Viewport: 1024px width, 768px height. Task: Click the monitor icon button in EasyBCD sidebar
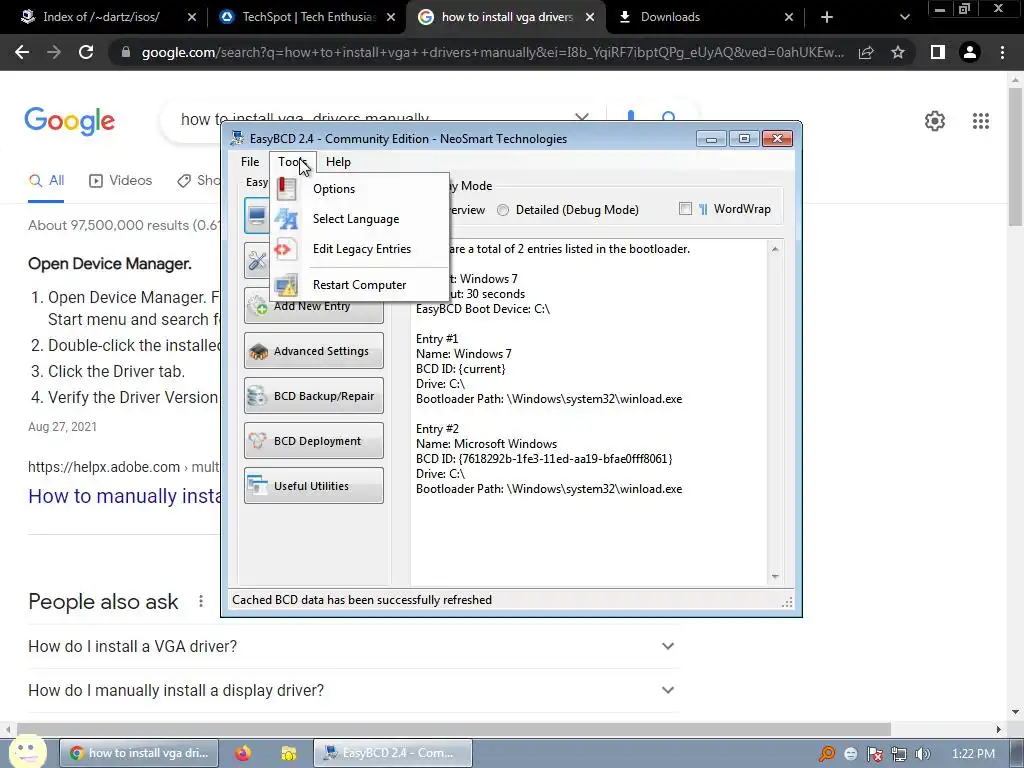[257, 216]
